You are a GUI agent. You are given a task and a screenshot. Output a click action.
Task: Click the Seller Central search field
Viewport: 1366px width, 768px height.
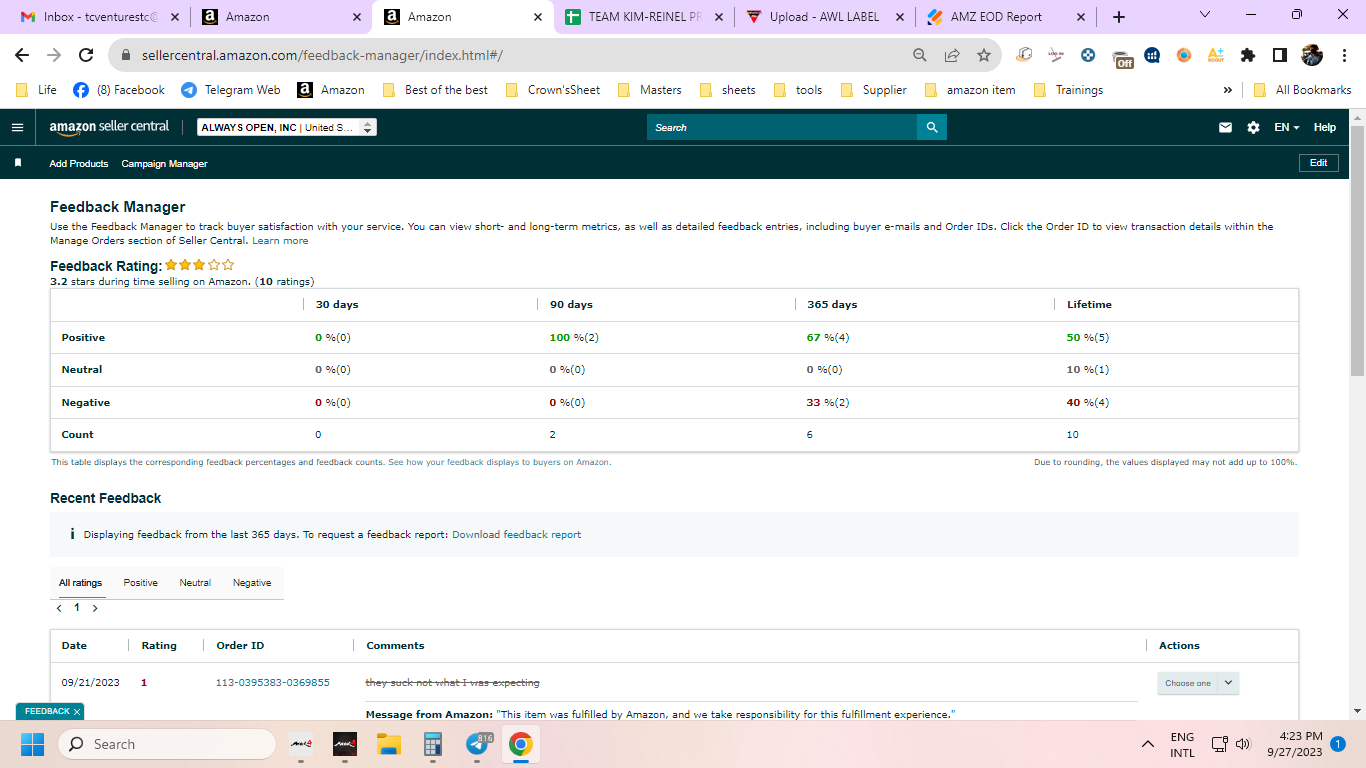(x=782, y=127)
